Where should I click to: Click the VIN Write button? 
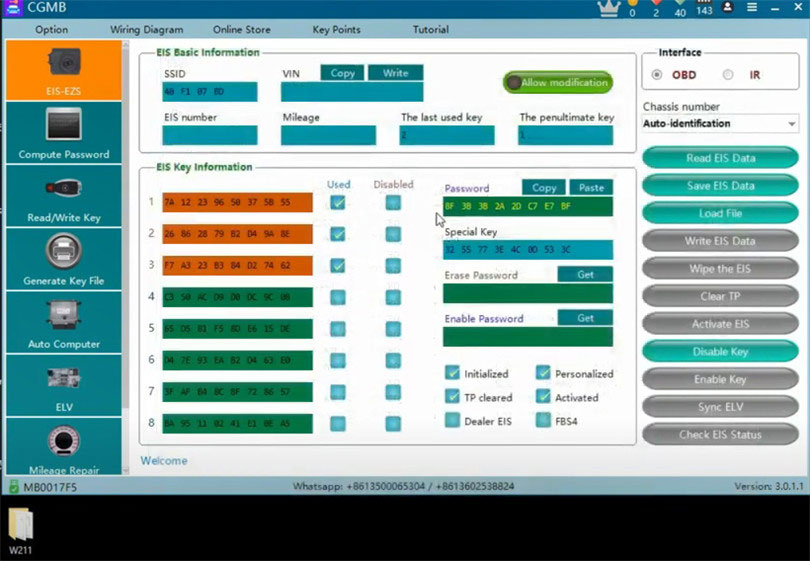click(396, 73)
